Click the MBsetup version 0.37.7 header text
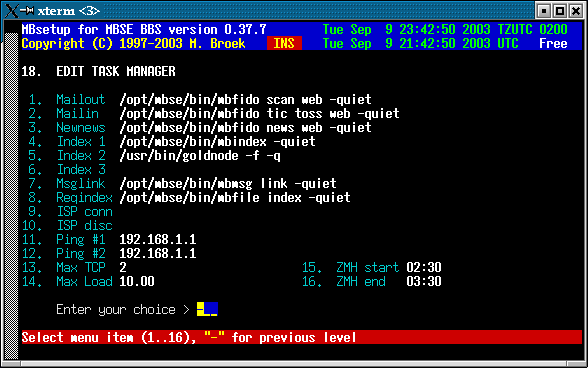588x368 pixels. click(144, 29)
